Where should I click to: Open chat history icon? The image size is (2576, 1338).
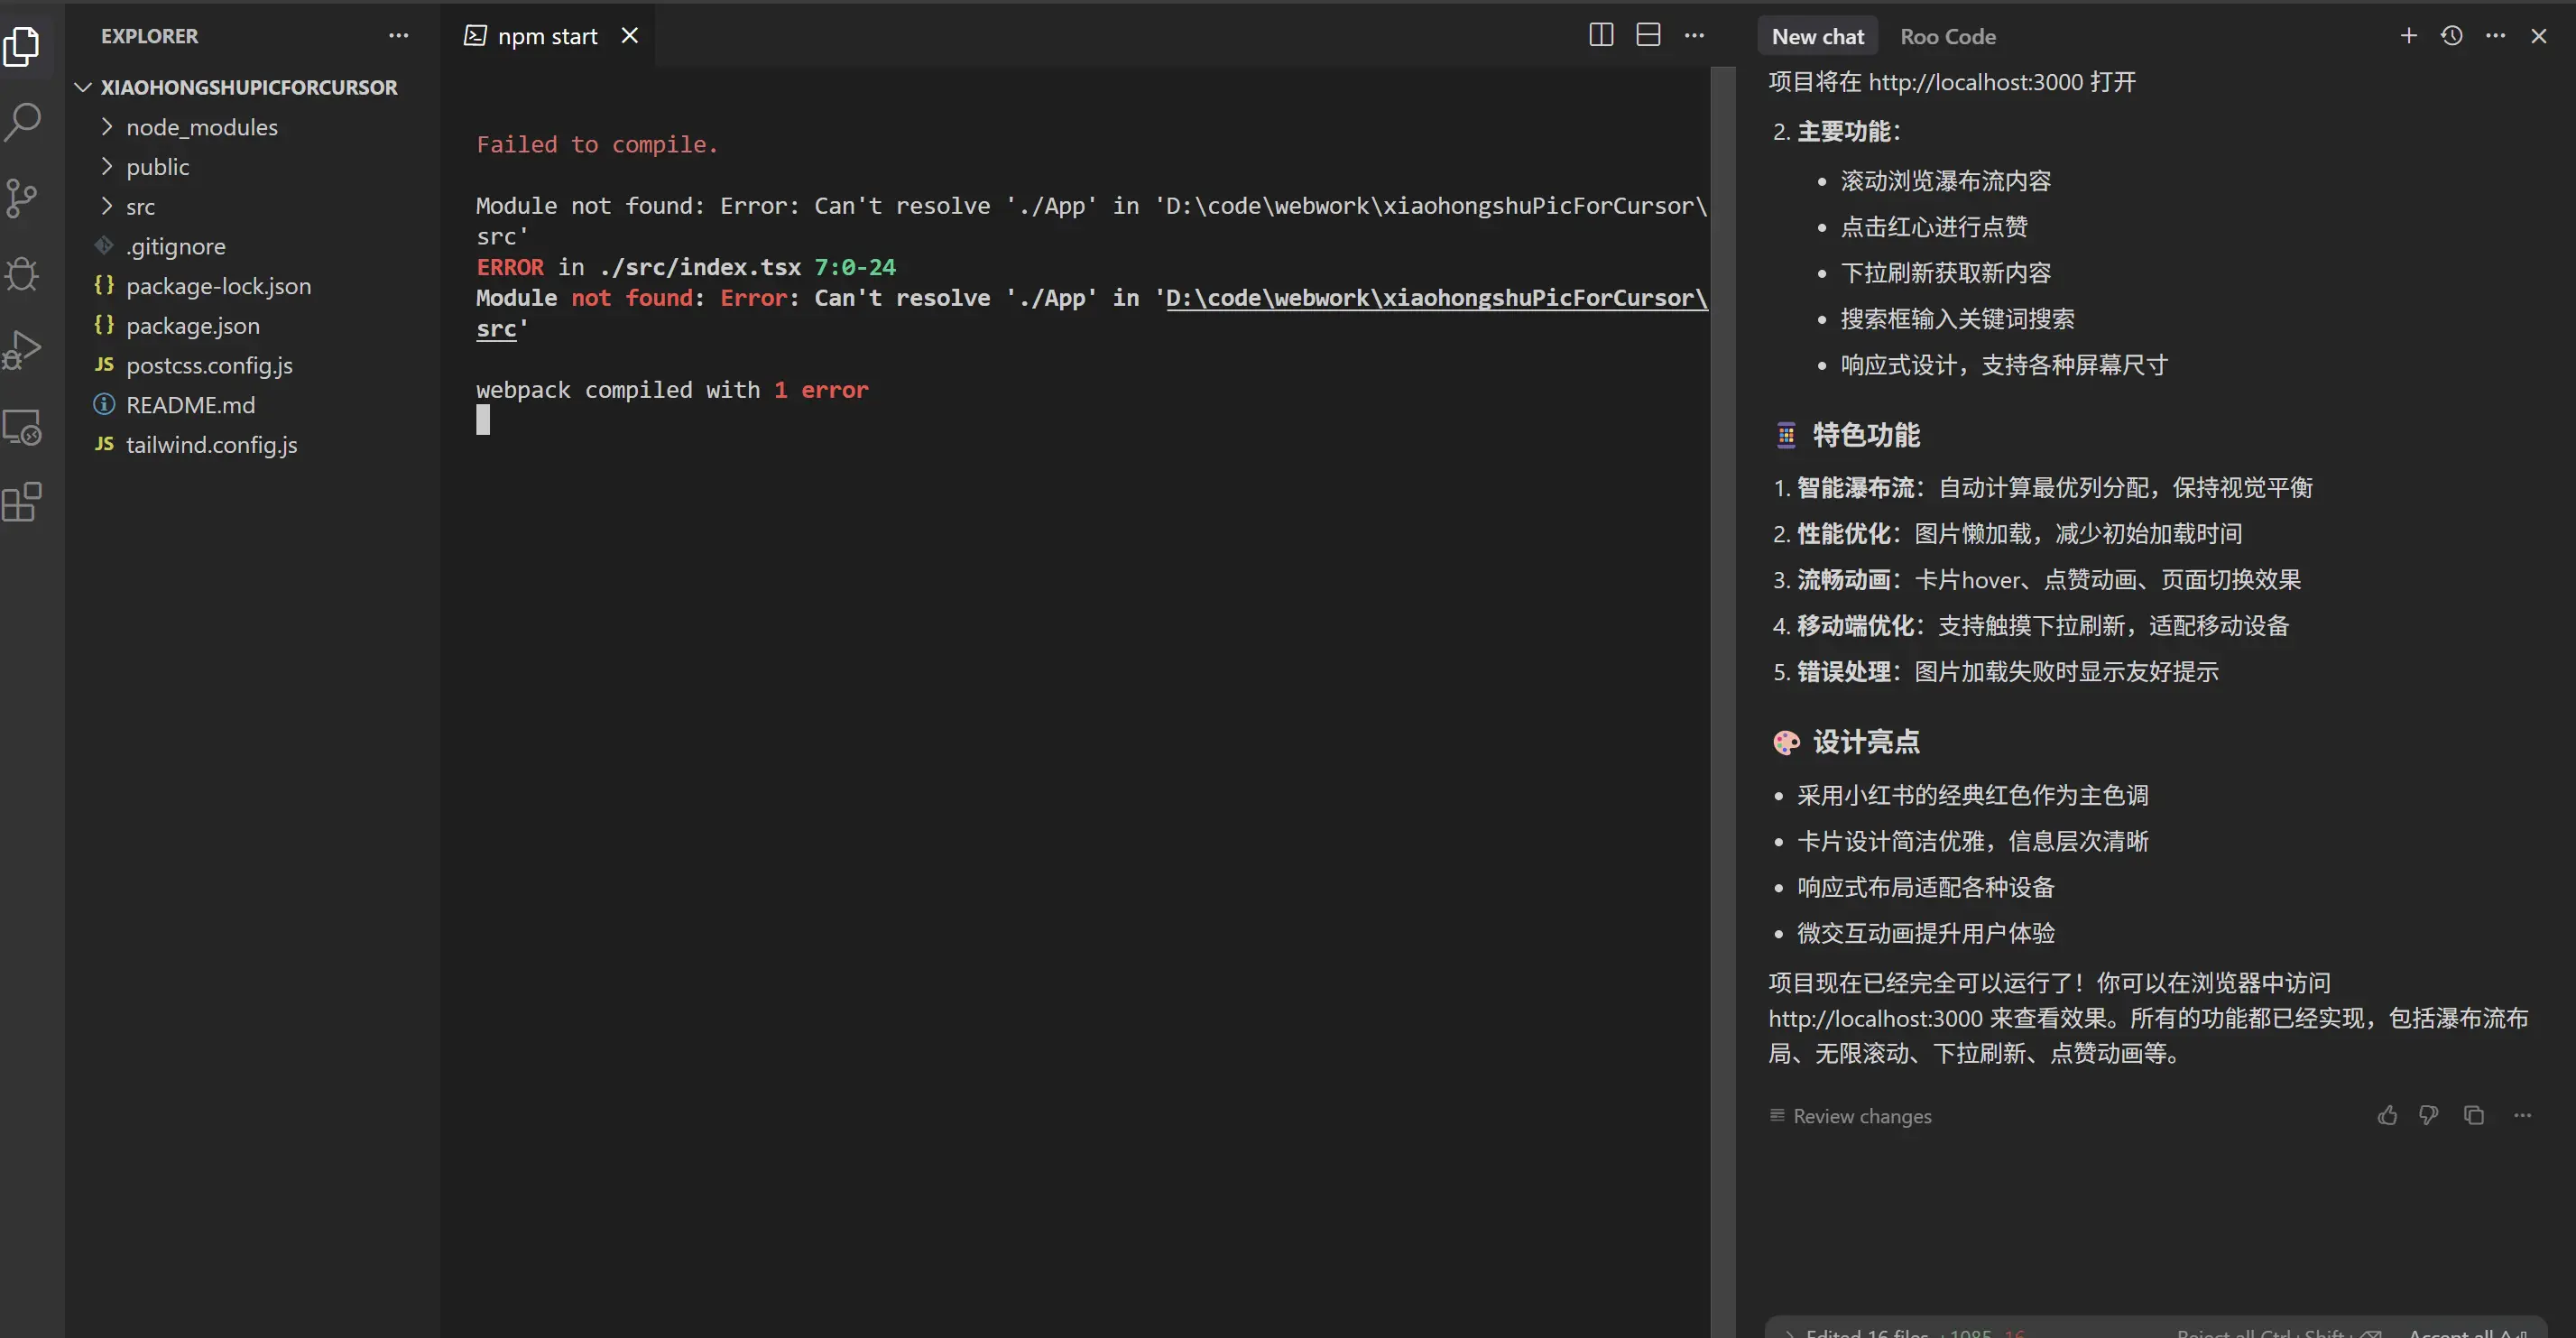coord(2451,36)
